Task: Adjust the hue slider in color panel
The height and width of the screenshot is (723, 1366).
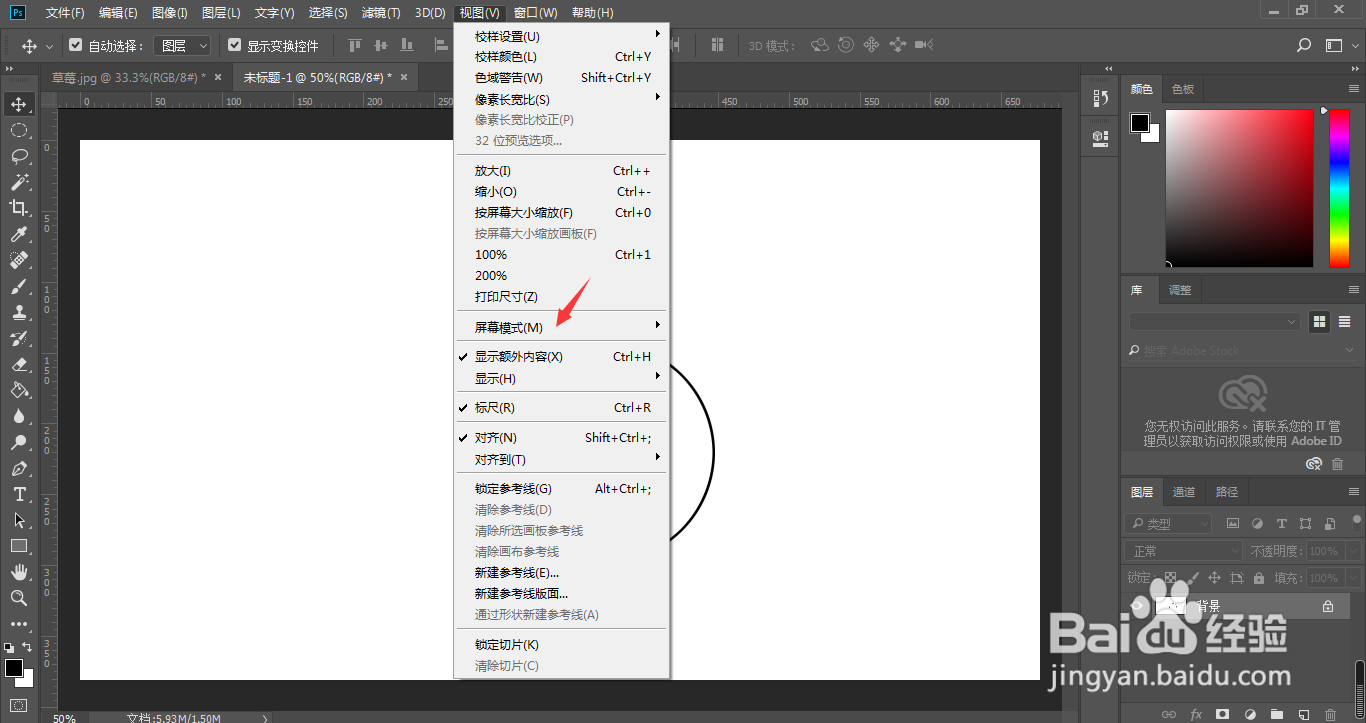Action: (1339, 188)
